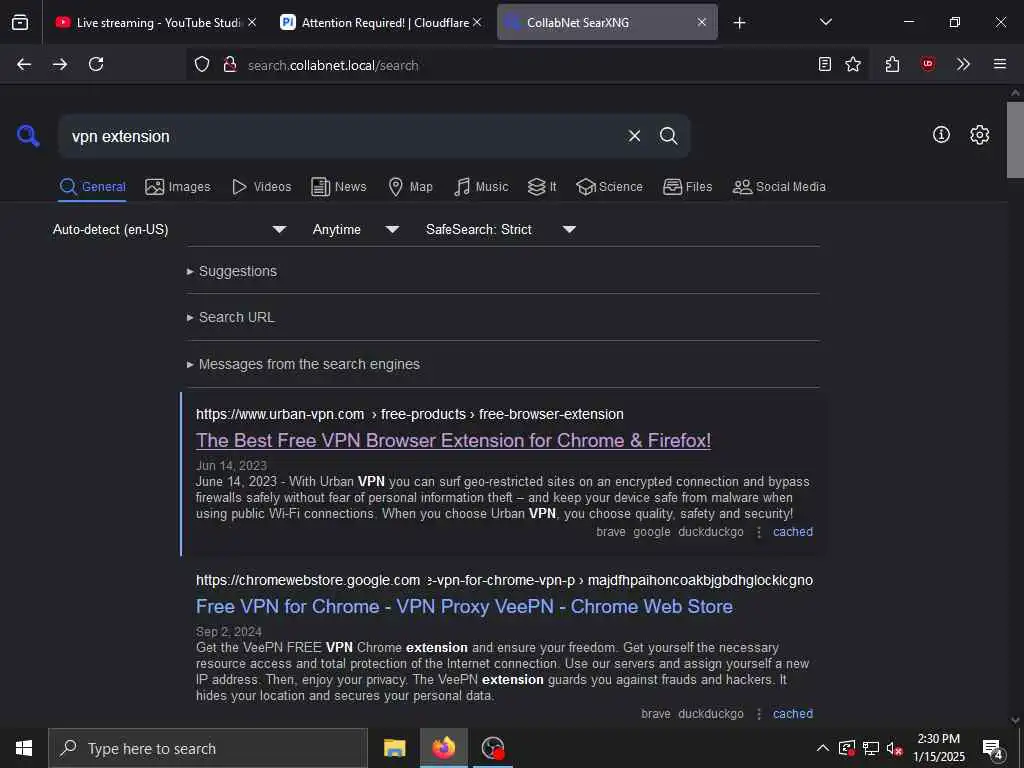Click the urban-vpn.com result URL
This screenshot has height=768, width=1024.
tap(409, 414)
